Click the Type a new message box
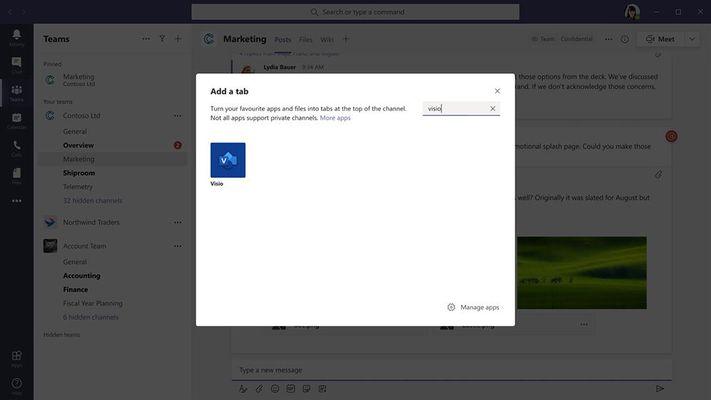 [452, 370]
